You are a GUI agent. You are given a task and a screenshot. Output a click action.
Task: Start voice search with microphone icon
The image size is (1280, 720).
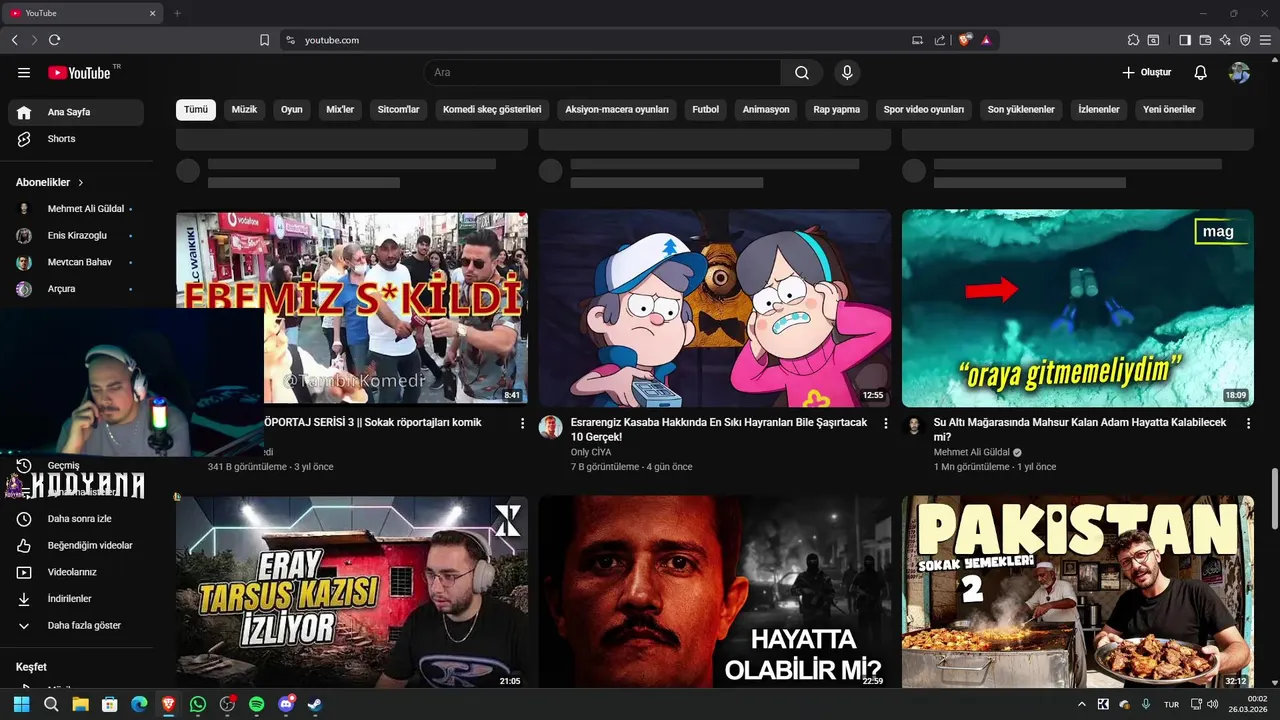(x=847, y=73)
